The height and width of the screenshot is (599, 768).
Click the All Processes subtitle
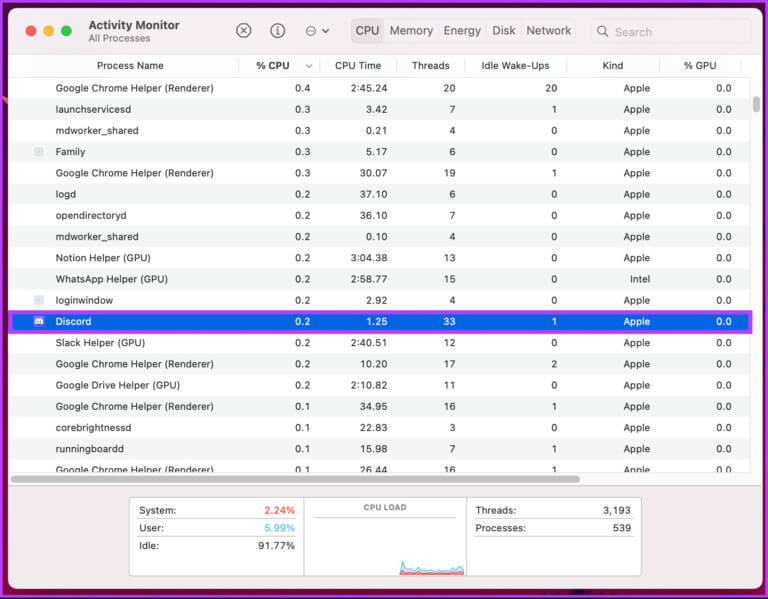coord(119,38)
